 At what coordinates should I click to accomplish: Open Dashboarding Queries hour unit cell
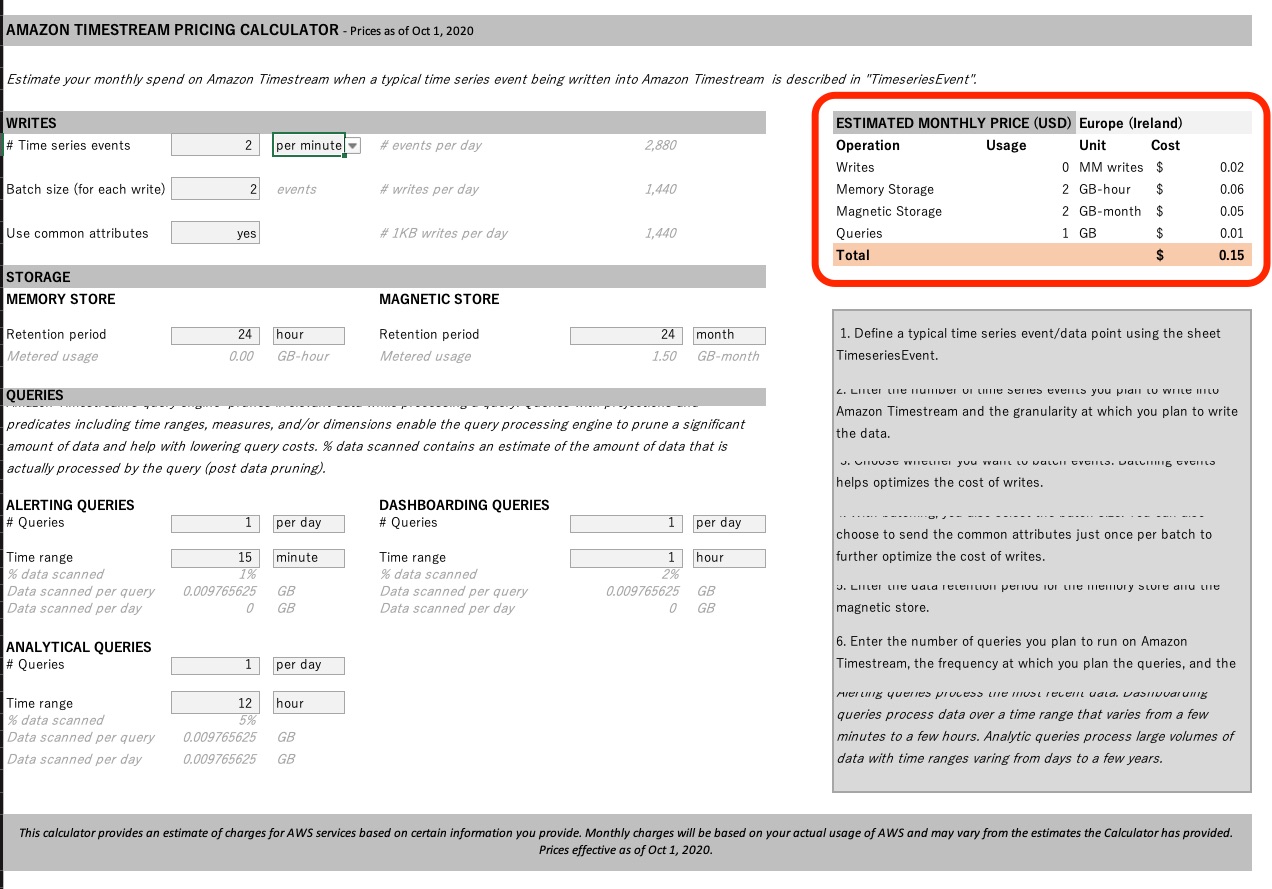pyautogui.click(x=729, y=558)
